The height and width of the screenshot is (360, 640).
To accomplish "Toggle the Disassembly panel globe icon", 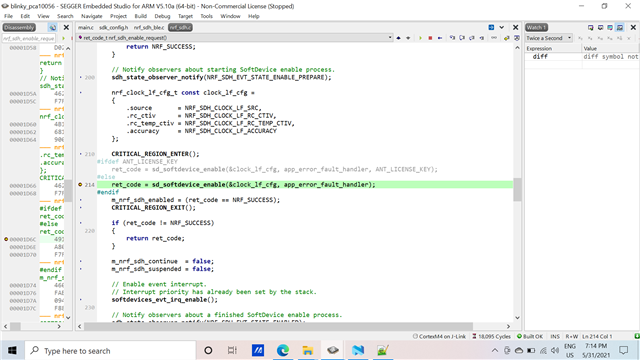I will point(52,27).
